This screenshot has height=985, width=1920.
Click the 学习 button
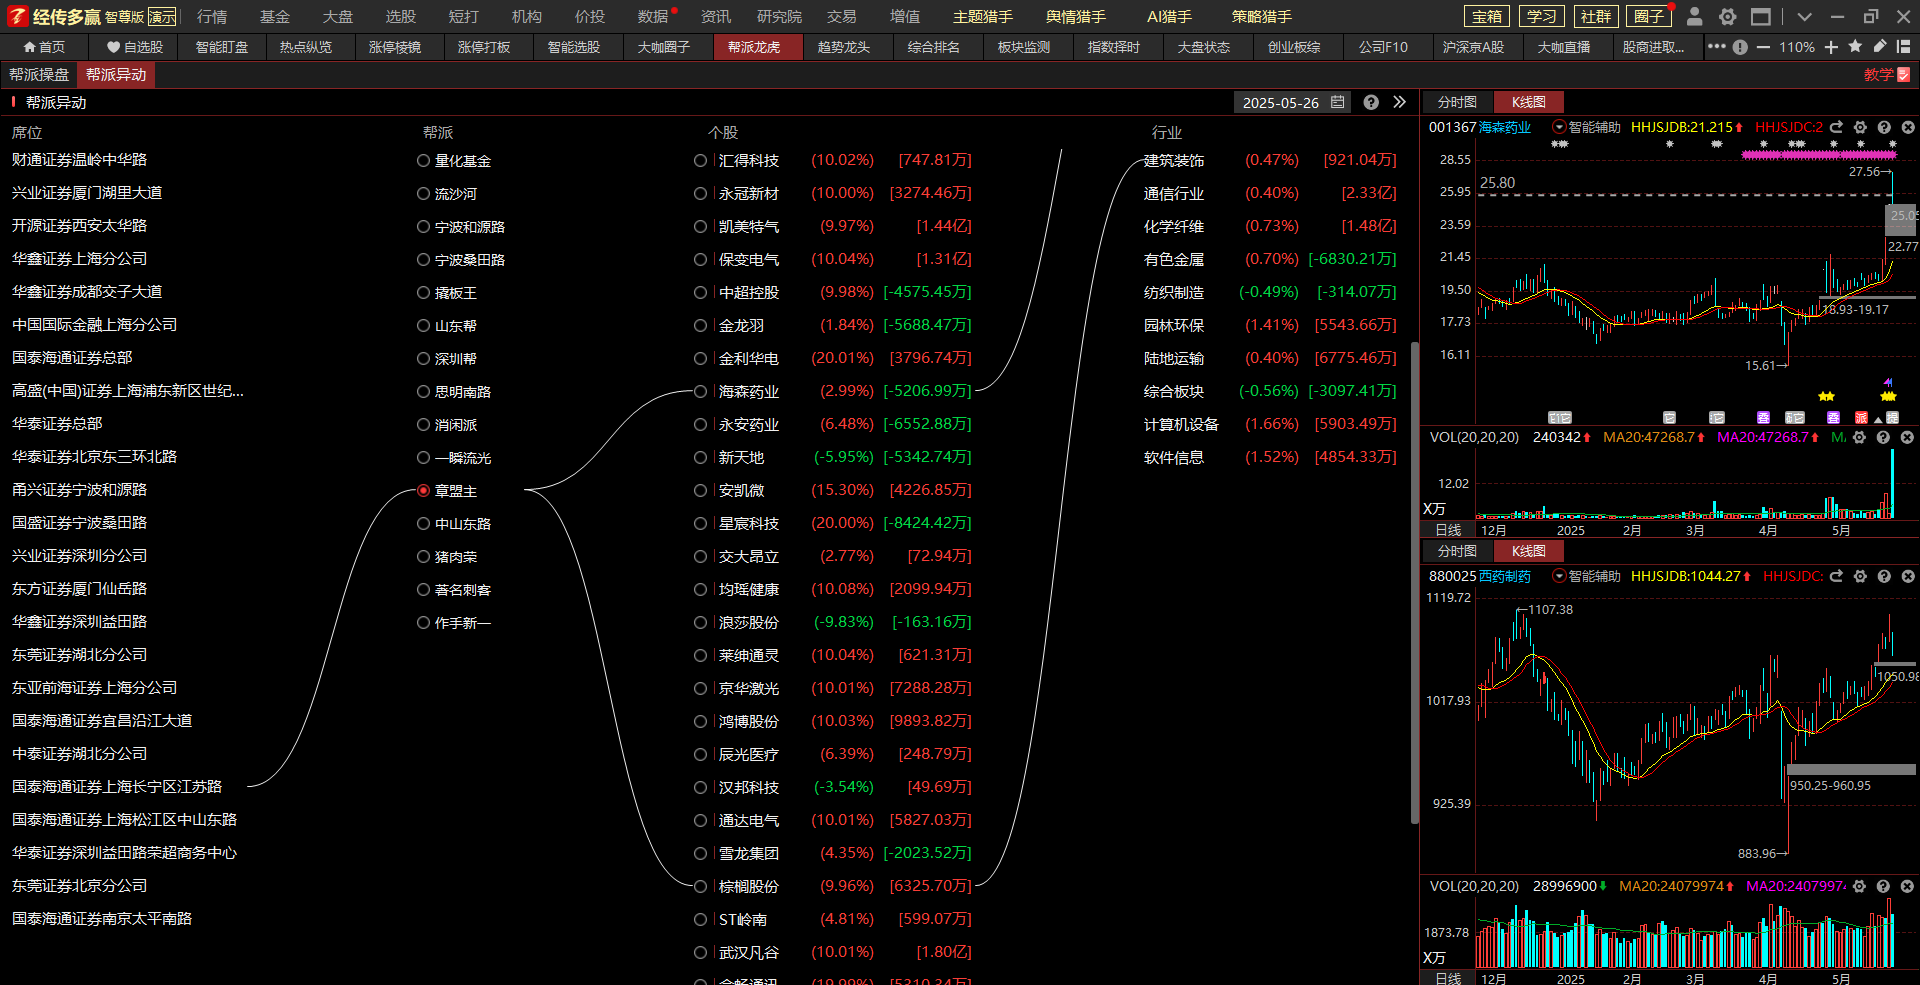tap(1541, 16)
